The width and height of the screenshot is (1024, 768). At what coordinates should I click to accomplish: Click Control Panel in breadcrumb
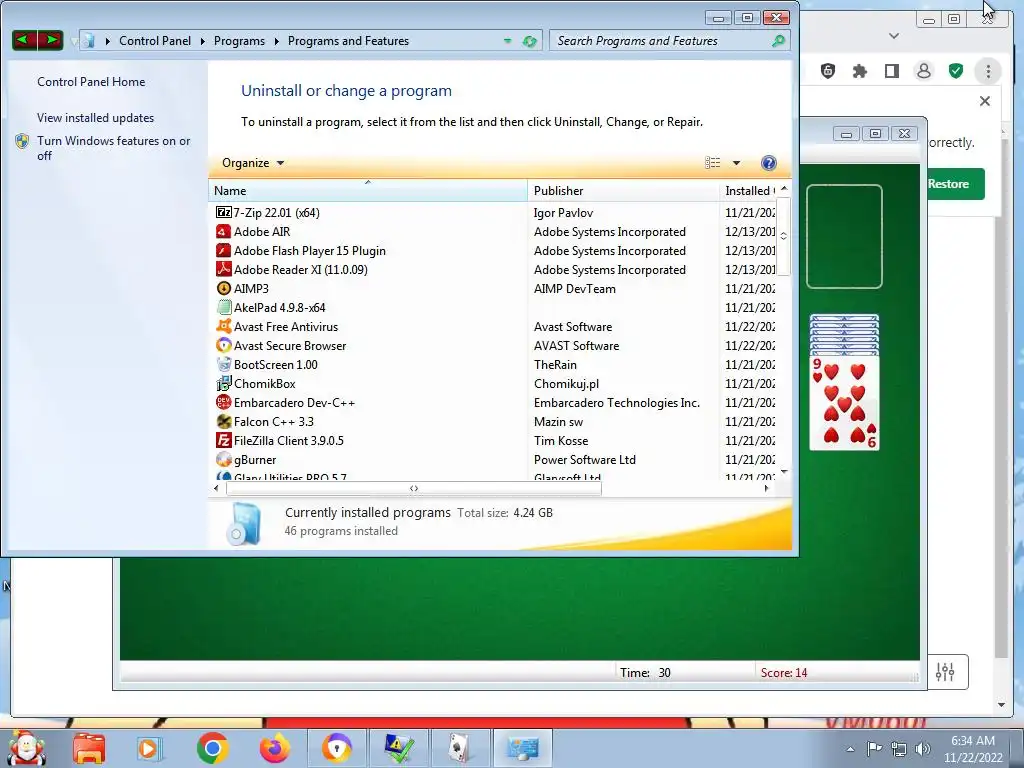[155, 40]
